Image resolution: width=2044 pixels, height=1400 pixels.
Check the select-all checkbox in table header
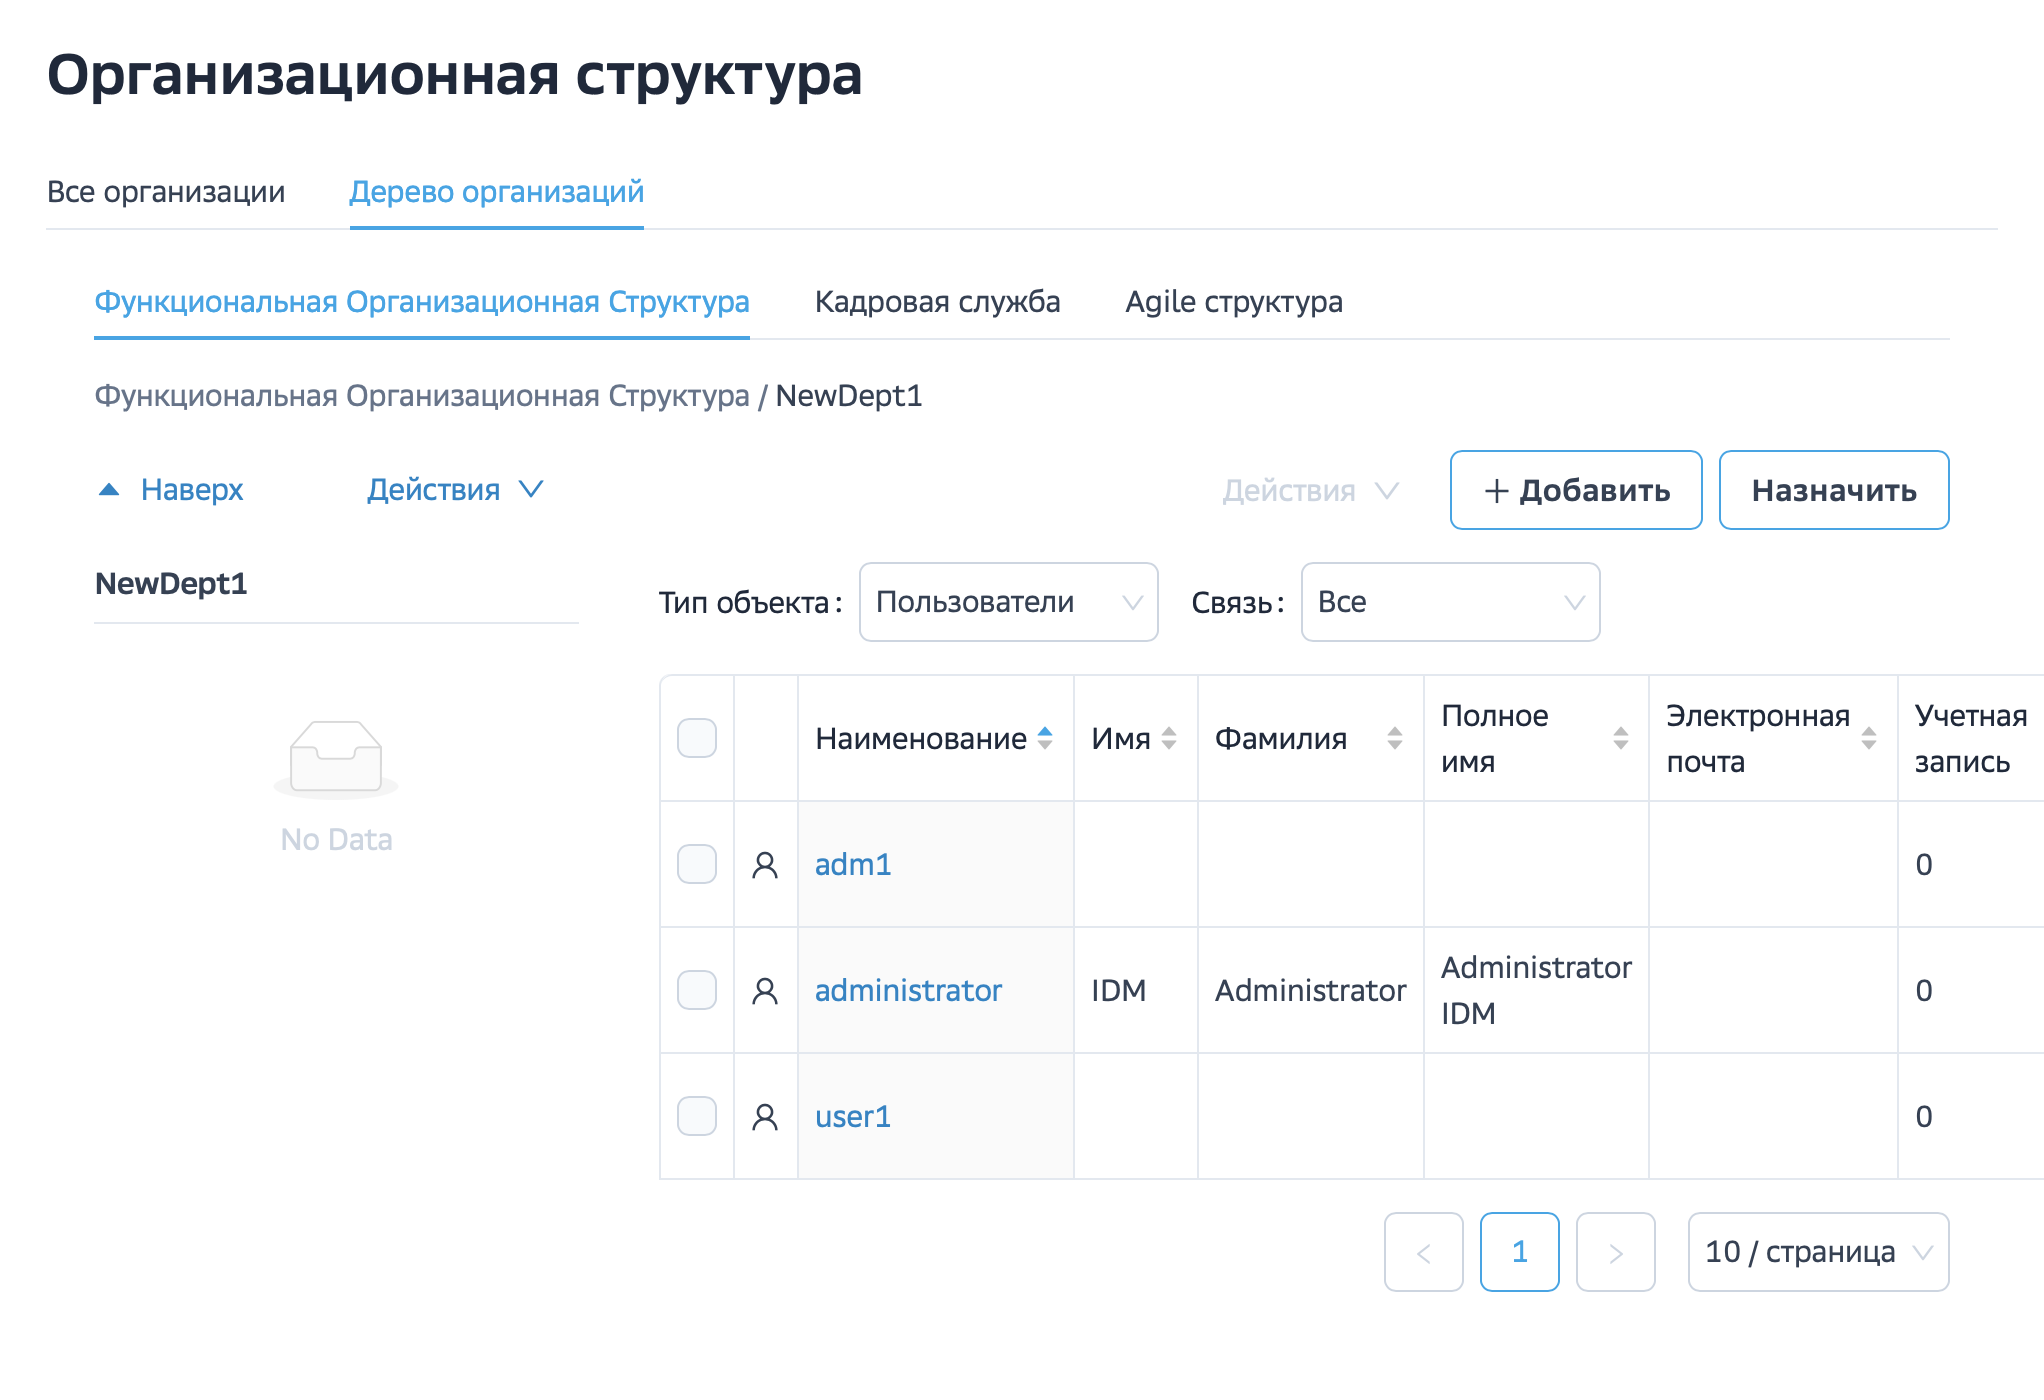click(x=697, y=739)
